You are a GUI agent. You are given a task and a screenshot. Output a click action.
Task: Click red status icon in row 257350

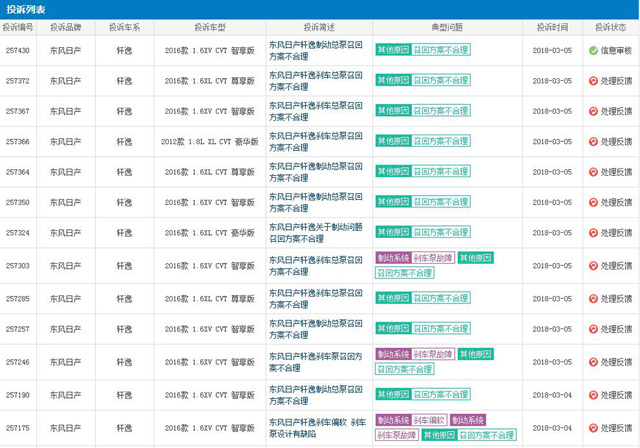(x=593, y=202)
